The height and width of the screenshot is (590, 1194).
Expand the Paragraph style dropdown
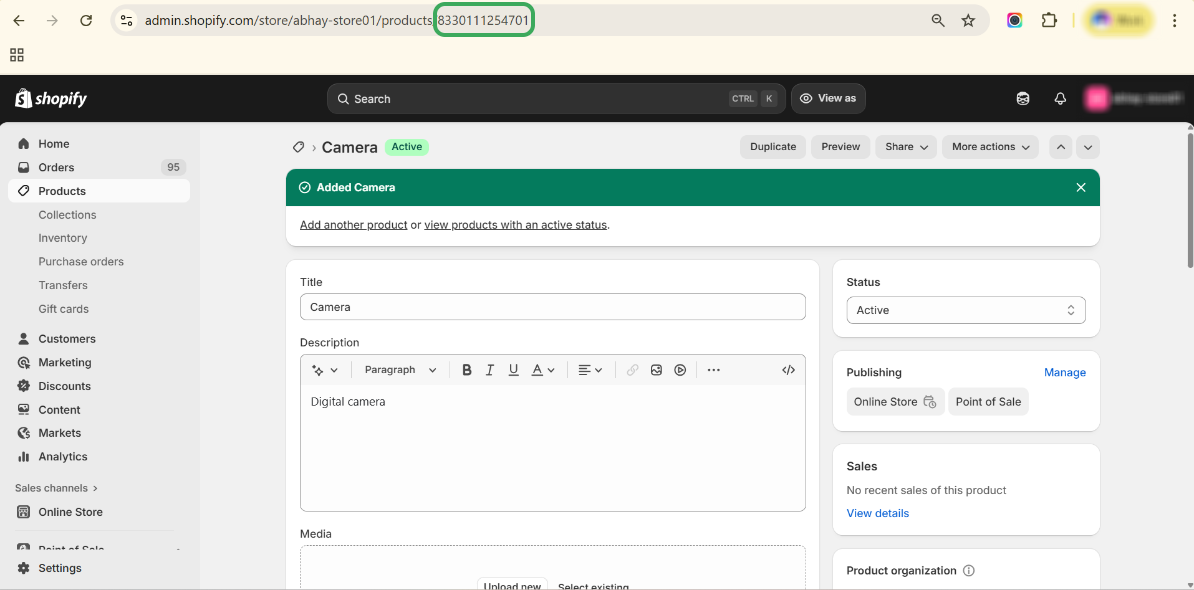(x=400, y=370)
